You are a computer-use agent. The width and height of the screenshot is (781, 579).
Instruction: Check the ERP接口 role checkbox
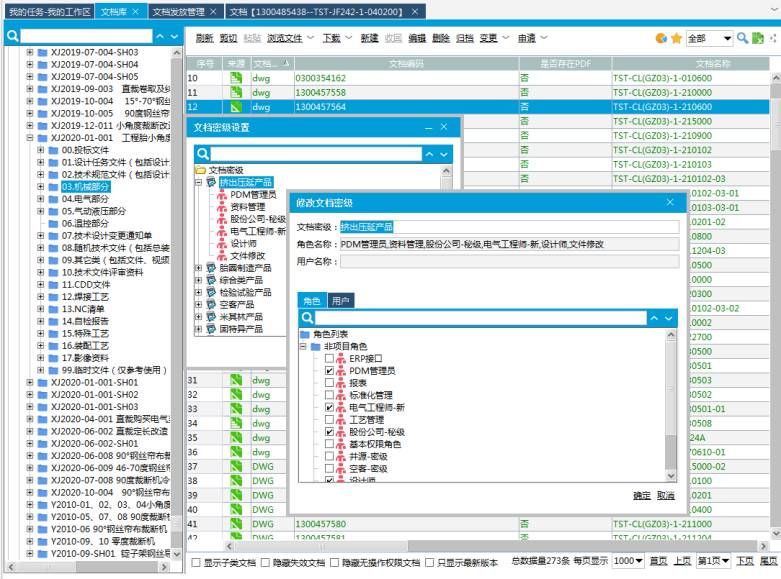click(329, 358)
